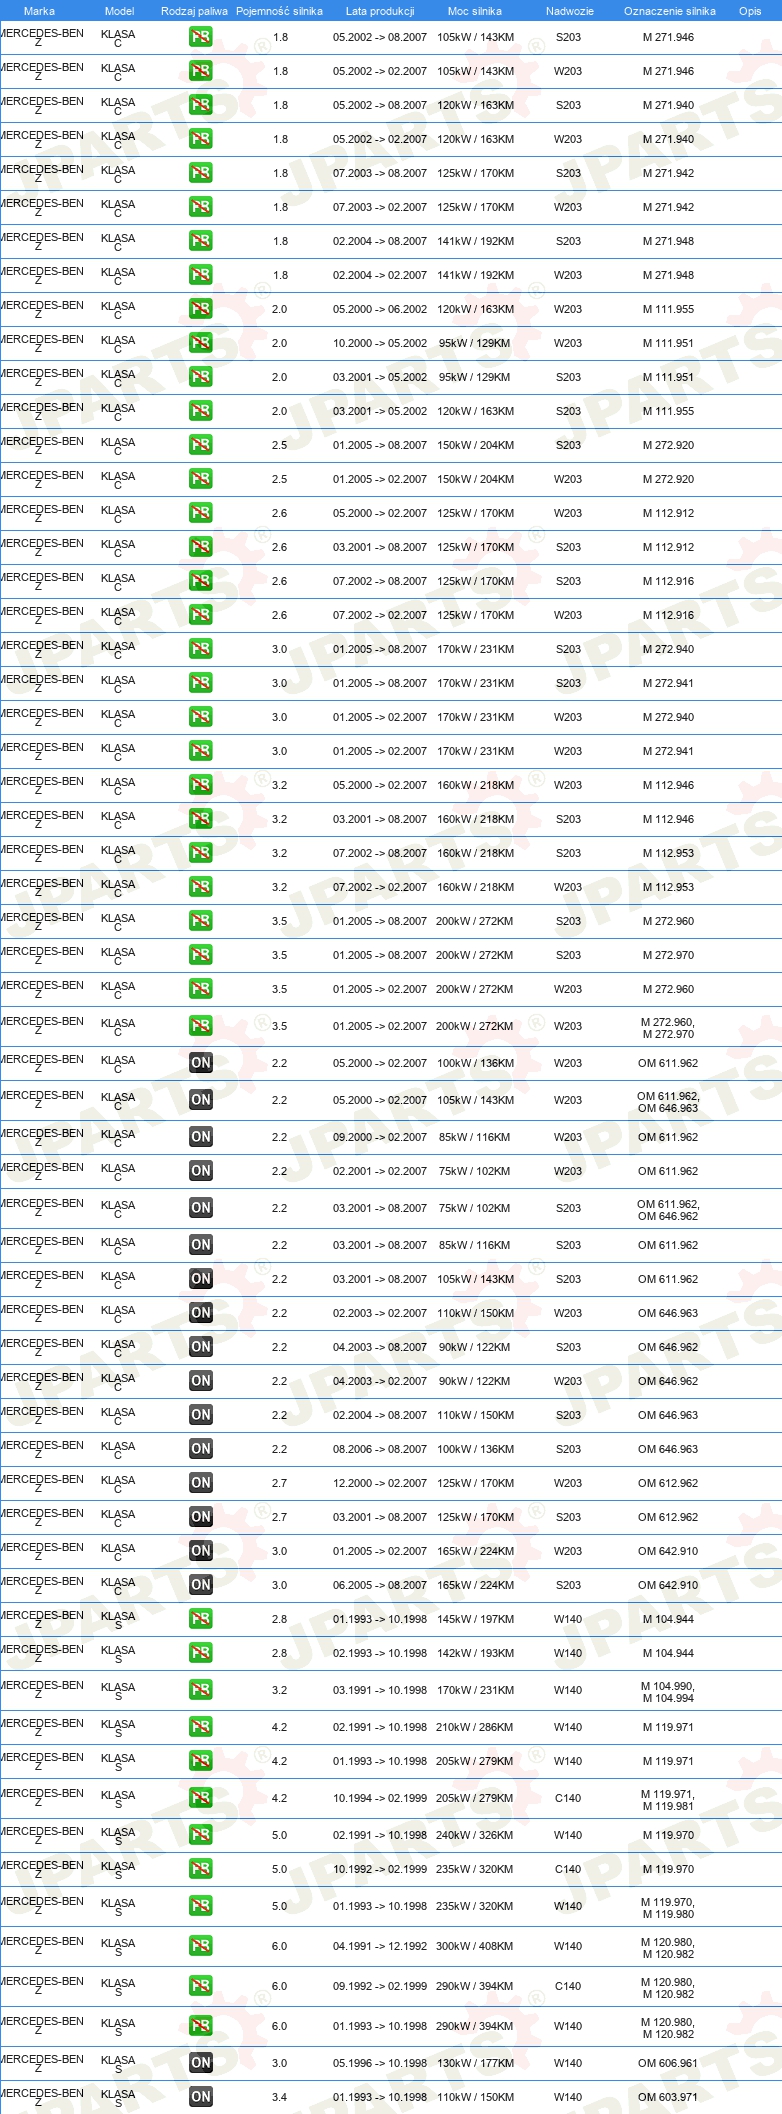Click diesel ON icon in 110kW/150KM W203 OM 646.963 row
782x2114 pixels.
pos(200,1313)
